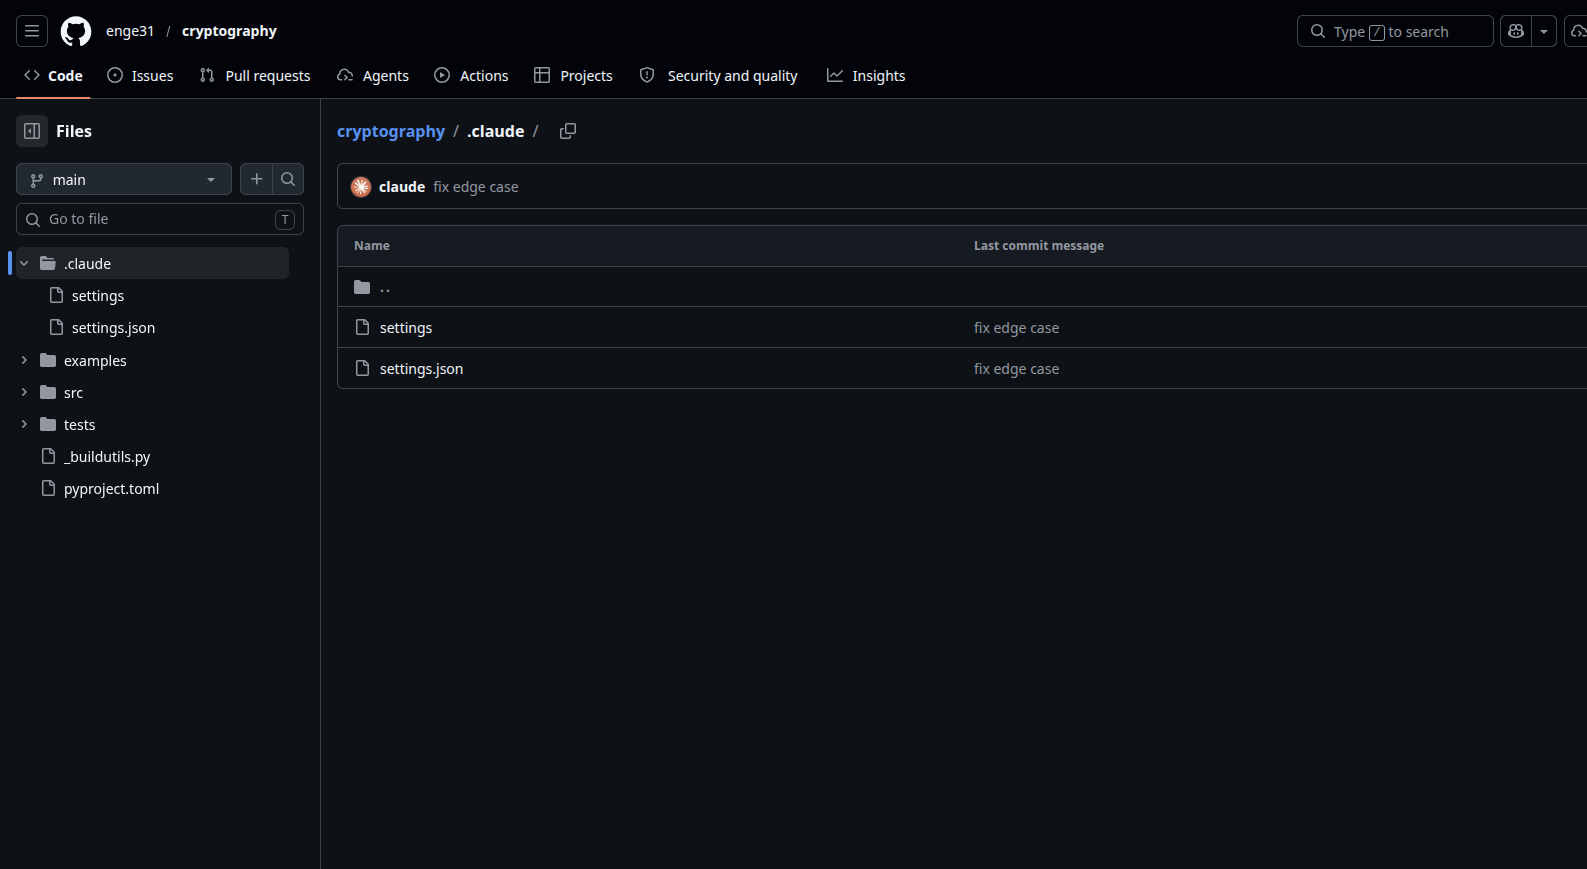The height and width of the screenshot is (869, 1587).
Task: Click the examples folder icon in tree
Action: tap(48, 360)
